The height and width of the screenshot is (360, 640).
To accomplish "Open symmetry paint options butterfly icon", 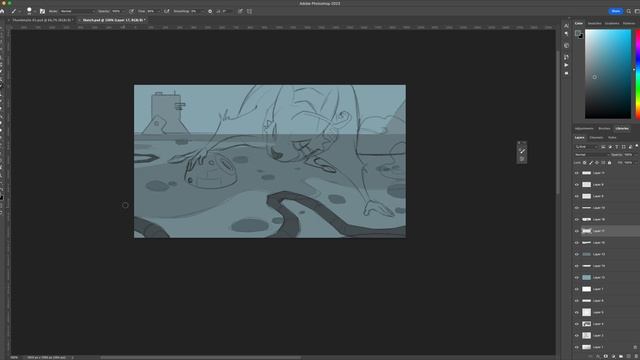I will point(249,11).
